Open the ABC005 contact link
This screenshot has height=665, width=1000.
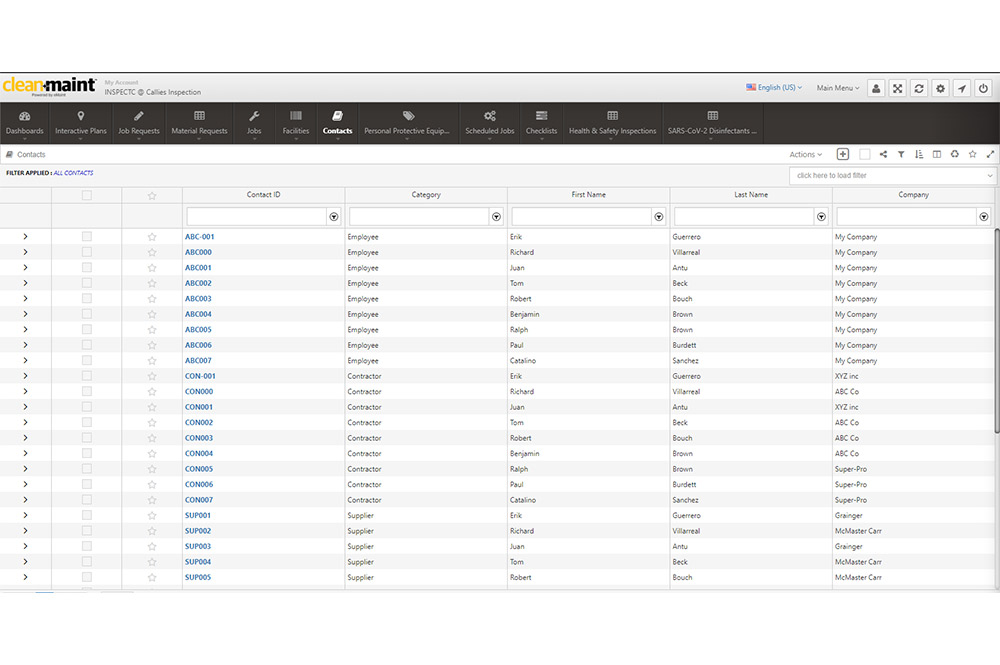coord(198,330)
